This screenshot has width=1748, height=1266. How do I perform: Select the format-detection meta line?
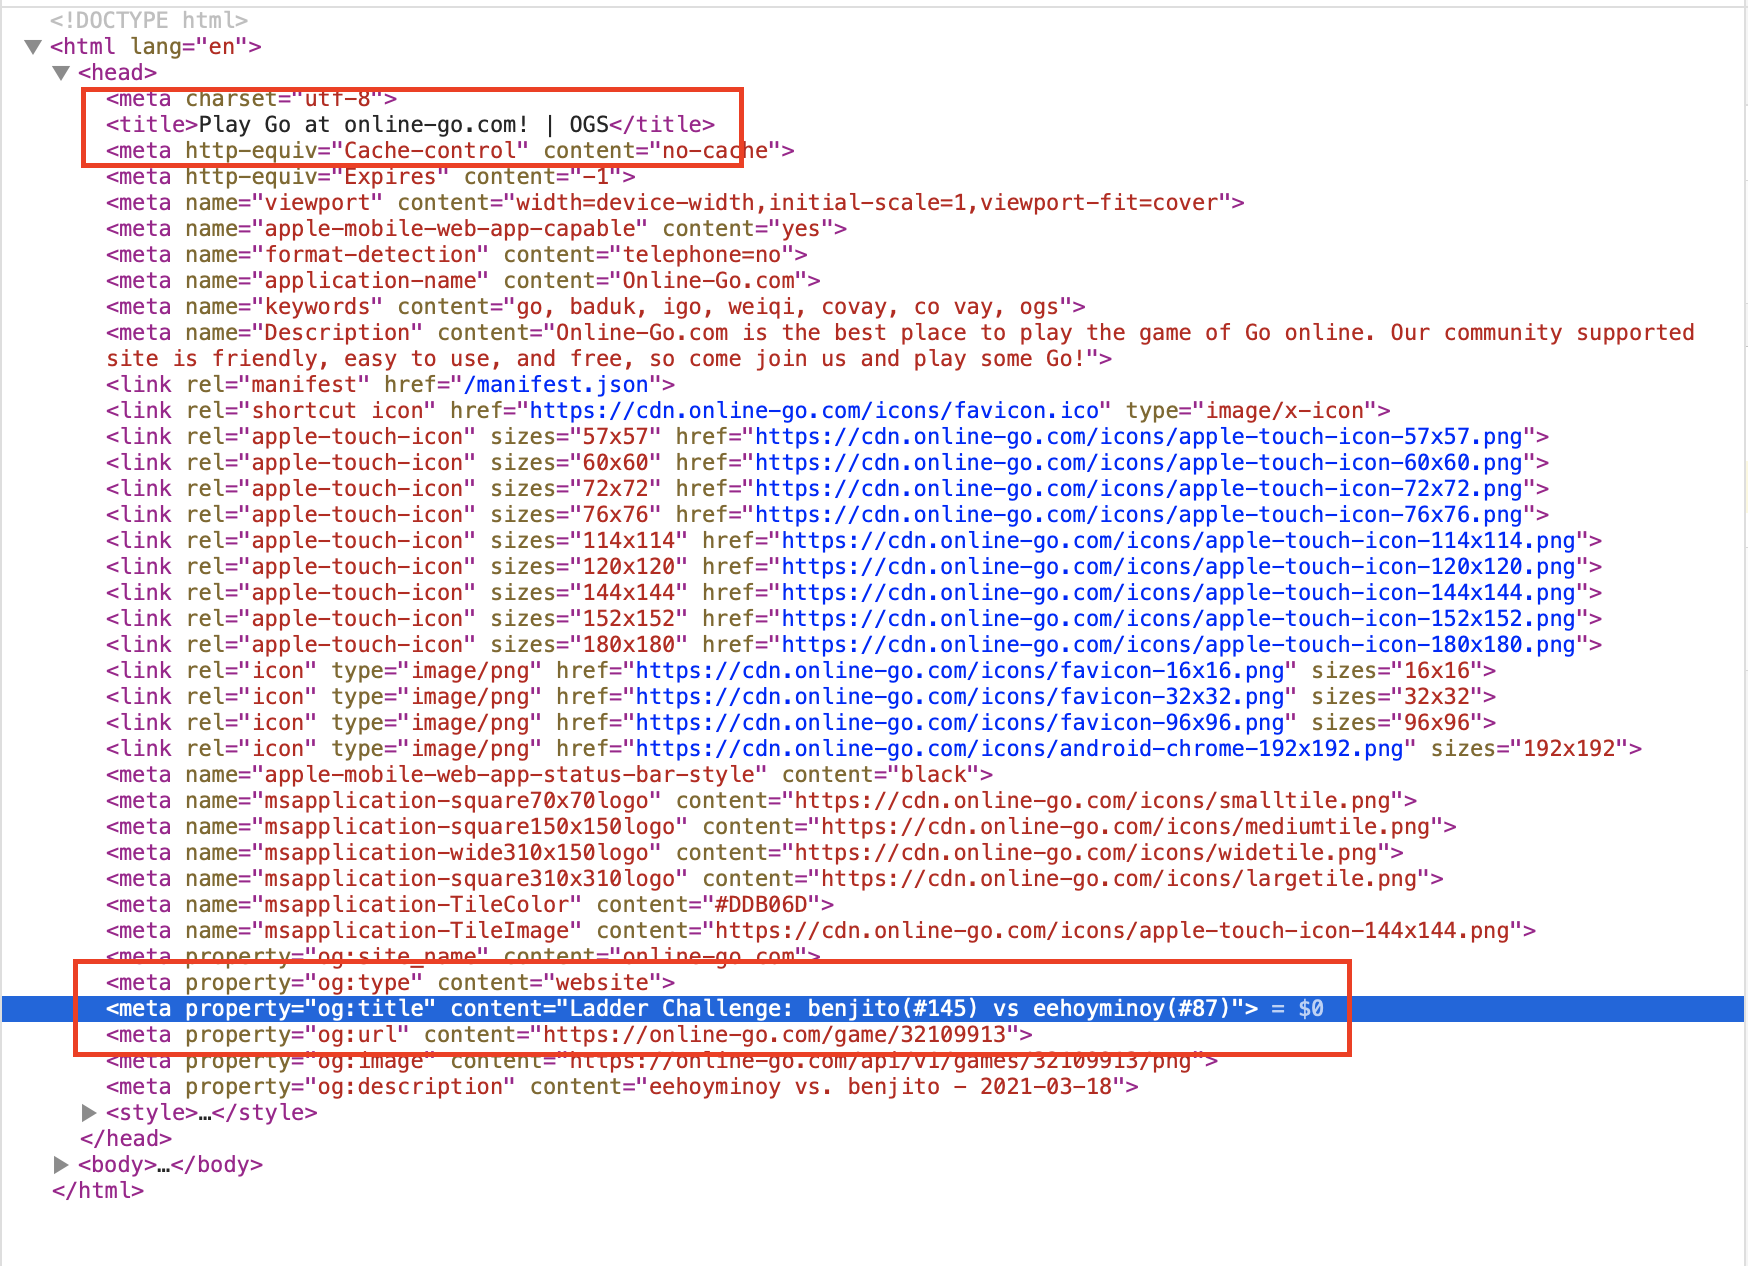pos(457,255)
